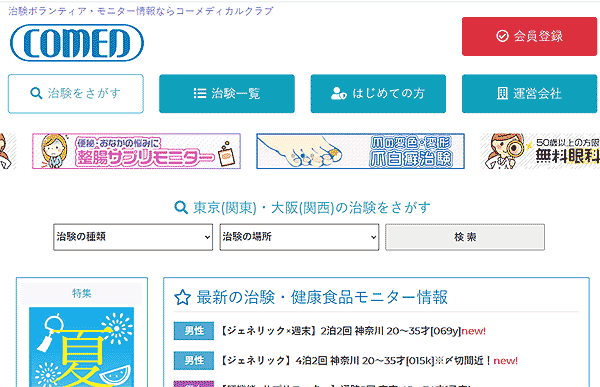Click the 最新の治験・健康食品モニター情報 heading

[x=322, y=297]
